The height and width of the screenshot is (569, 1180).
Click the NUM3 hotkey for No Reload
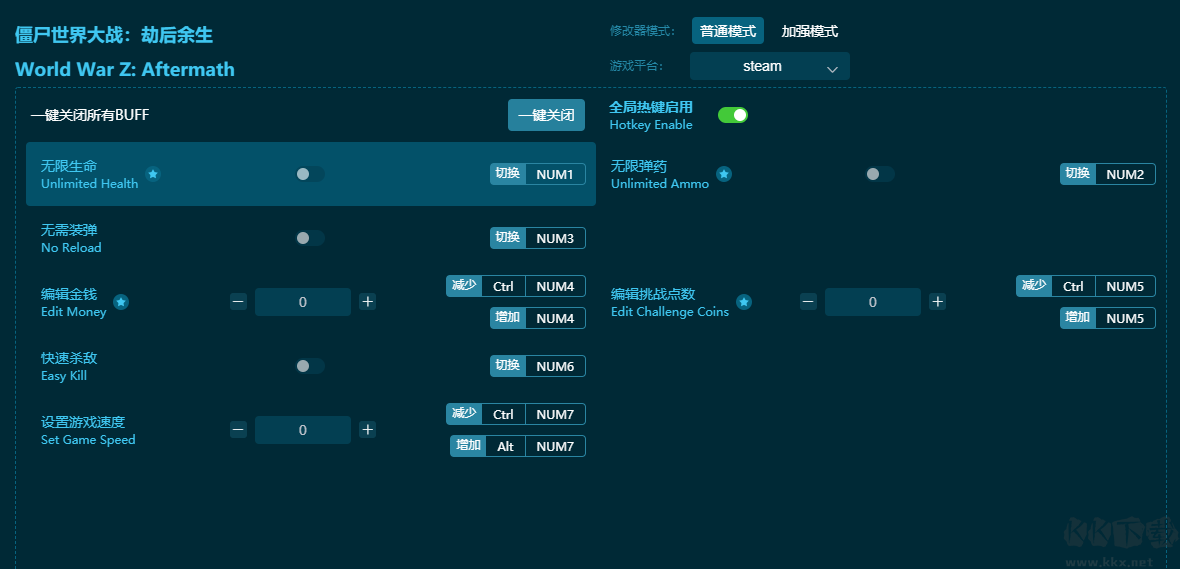coord(555,239)
